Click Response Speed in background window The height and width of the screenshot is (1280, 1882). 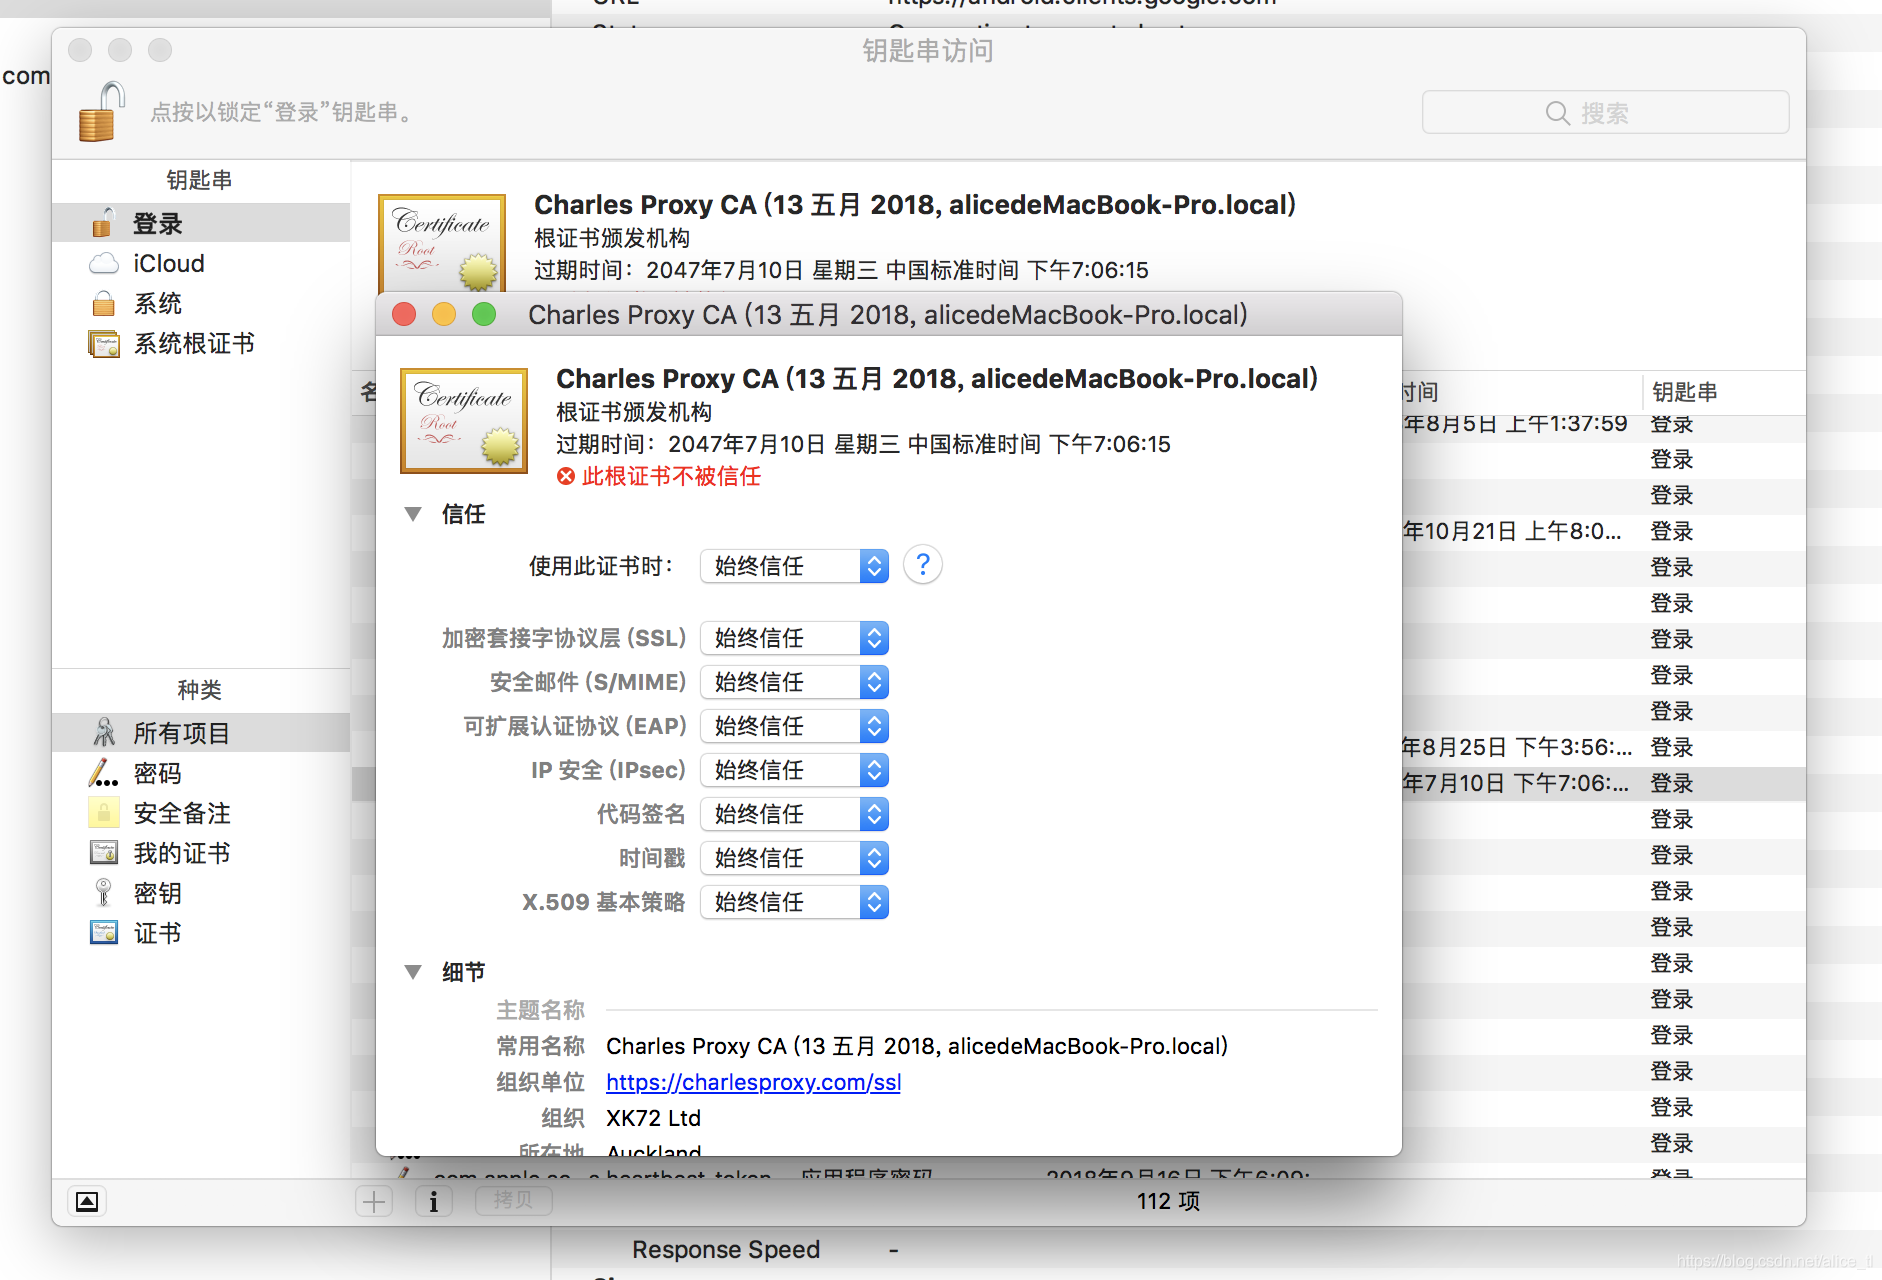click(726, 1250)
